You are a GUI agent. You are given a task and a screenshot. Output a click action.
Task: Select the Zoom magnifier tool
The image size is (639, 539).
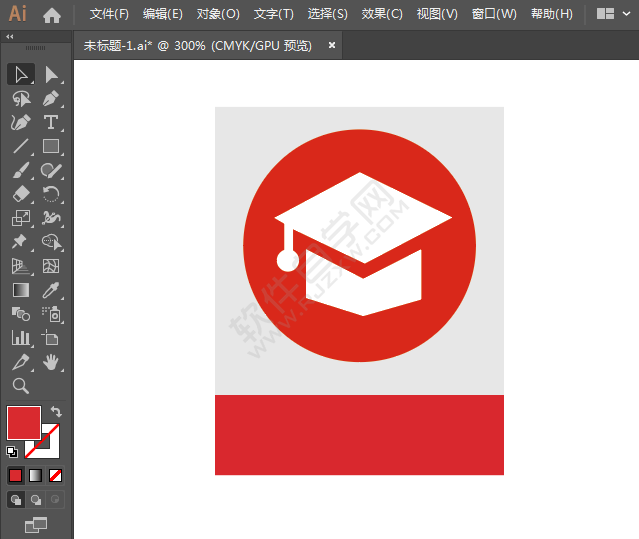20,386
